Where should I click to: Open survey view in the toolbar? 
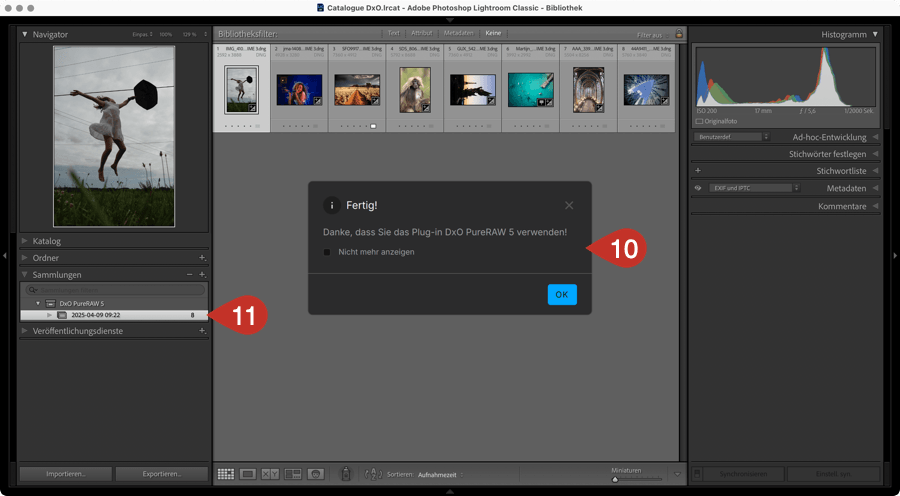[x=293, y=474]
